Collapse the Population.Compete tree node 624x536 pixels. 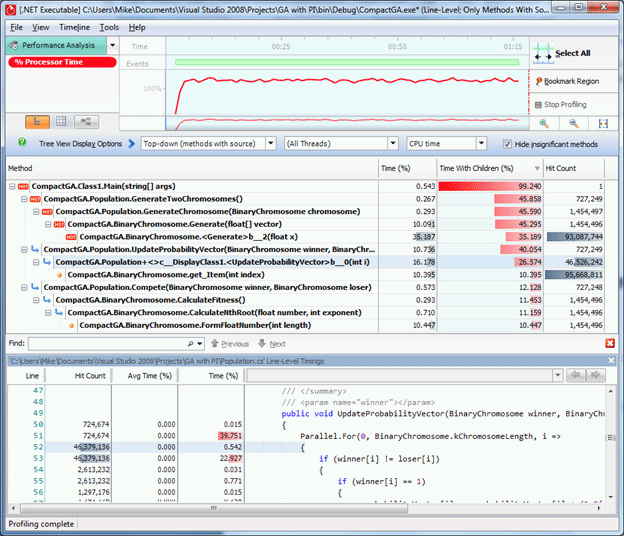[24, 288]
